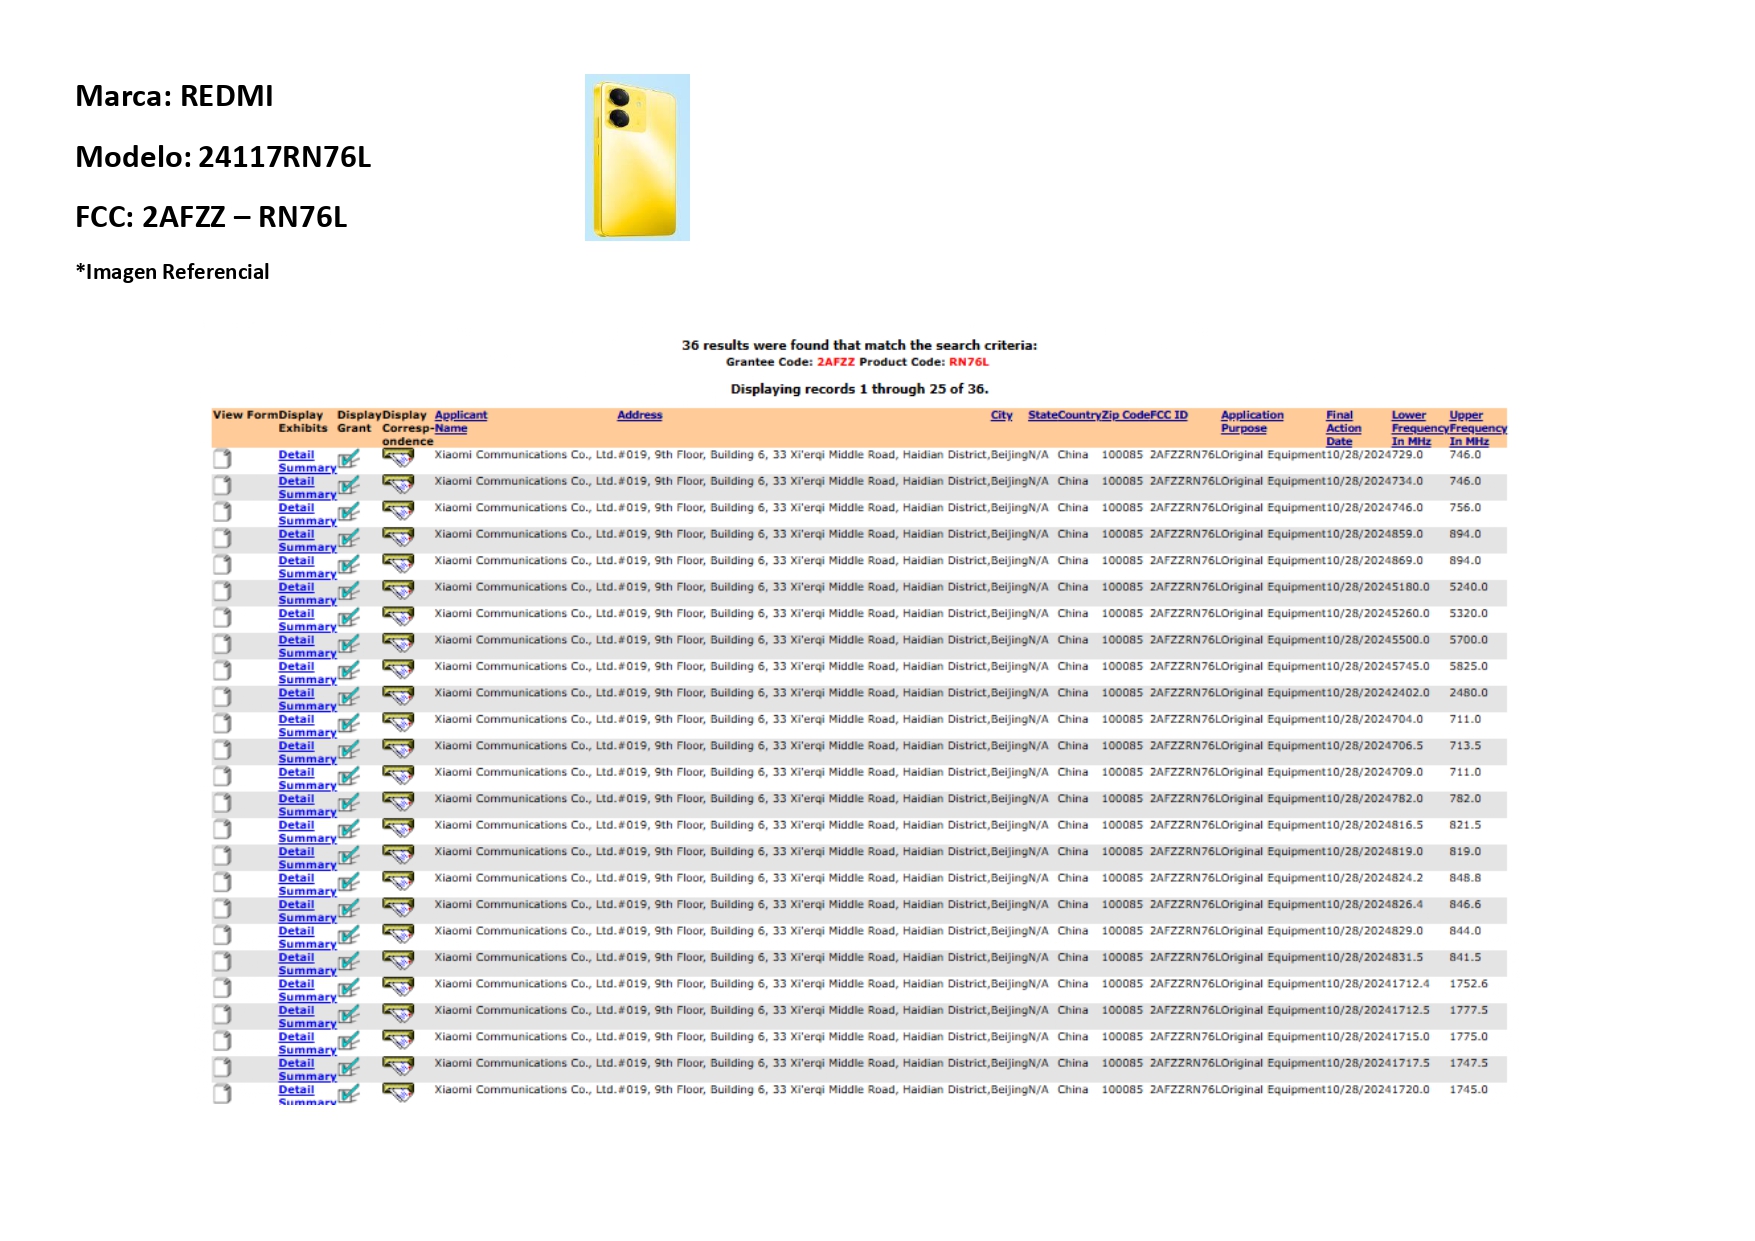Click the '*Imagen Referencial' note

pyautogui.click(x=172, y=272)
